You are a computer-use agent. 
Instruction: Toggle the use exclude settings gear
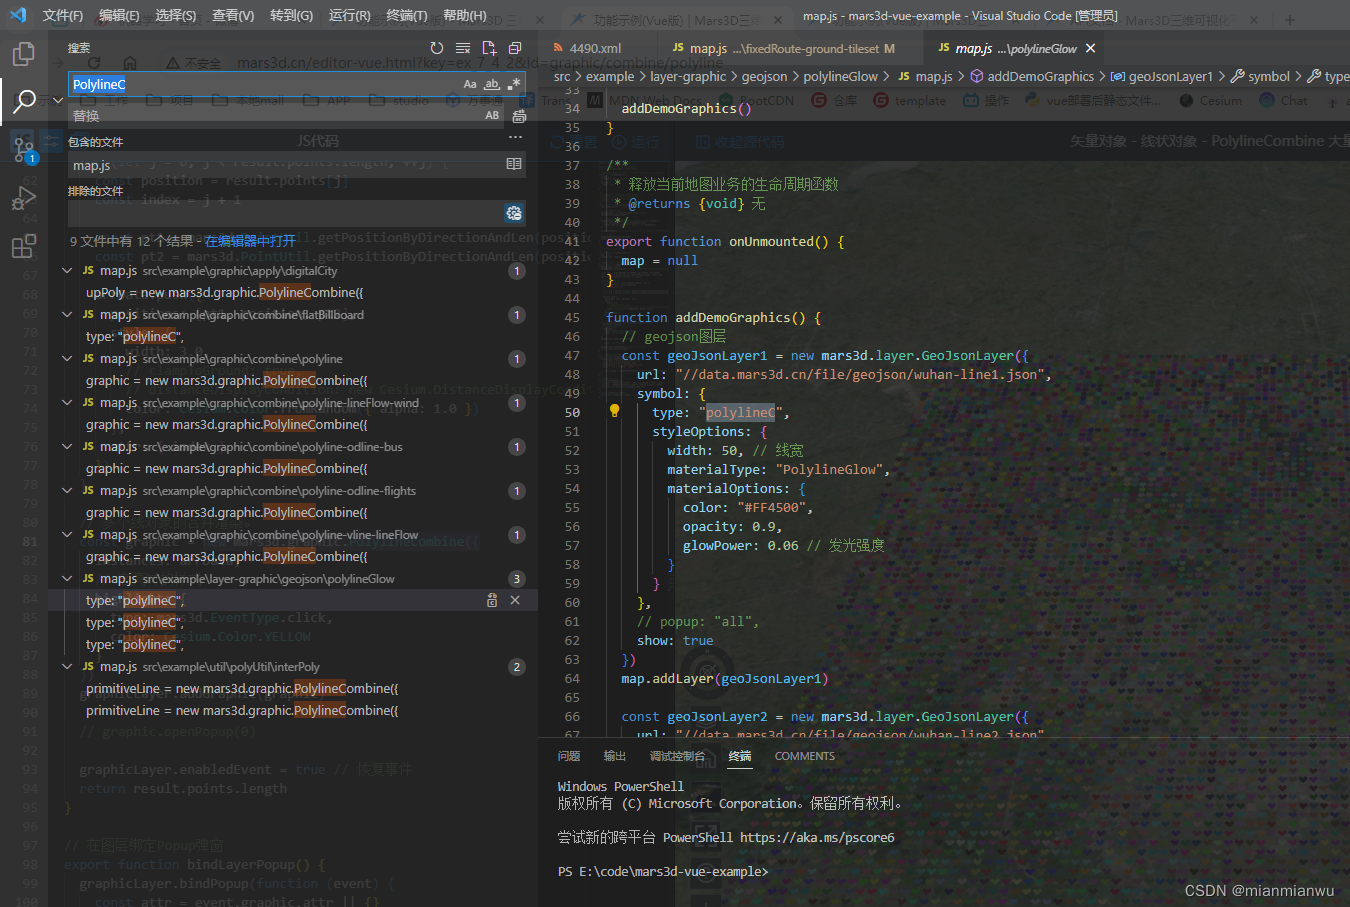tap(514, 213)
